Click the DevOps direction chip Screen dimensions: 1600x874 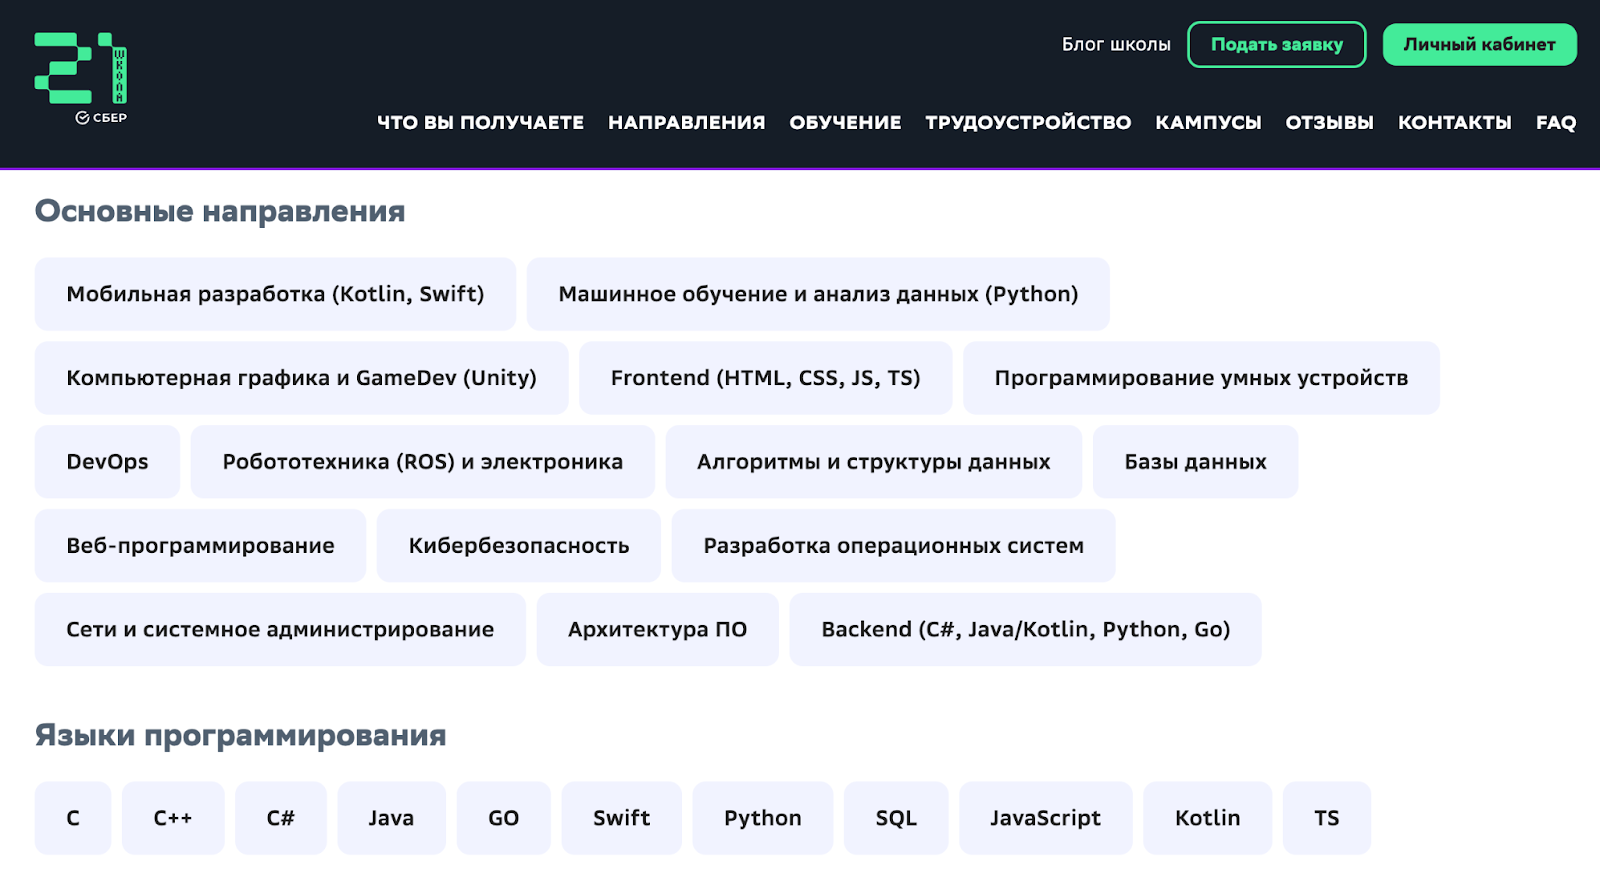point(107,462)
